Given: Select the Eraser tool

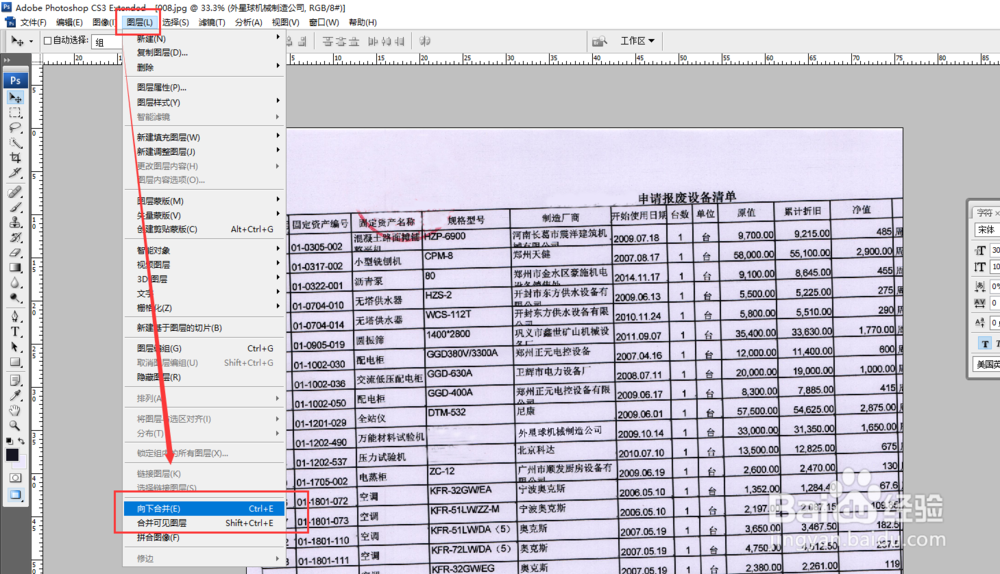Looking at the screenshot, I should click(x=15, y=253).
